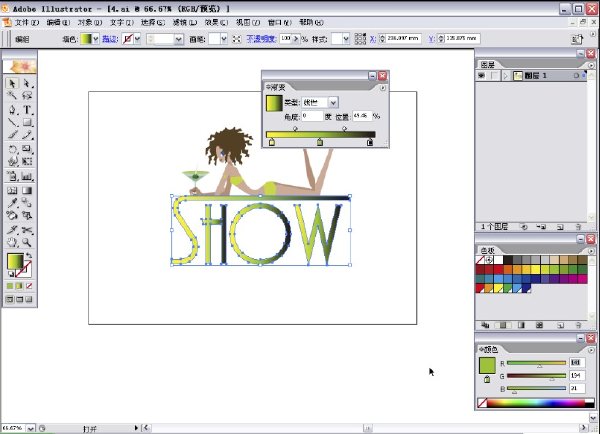Select the Rotate tool
600x434 pixels.
12,149
